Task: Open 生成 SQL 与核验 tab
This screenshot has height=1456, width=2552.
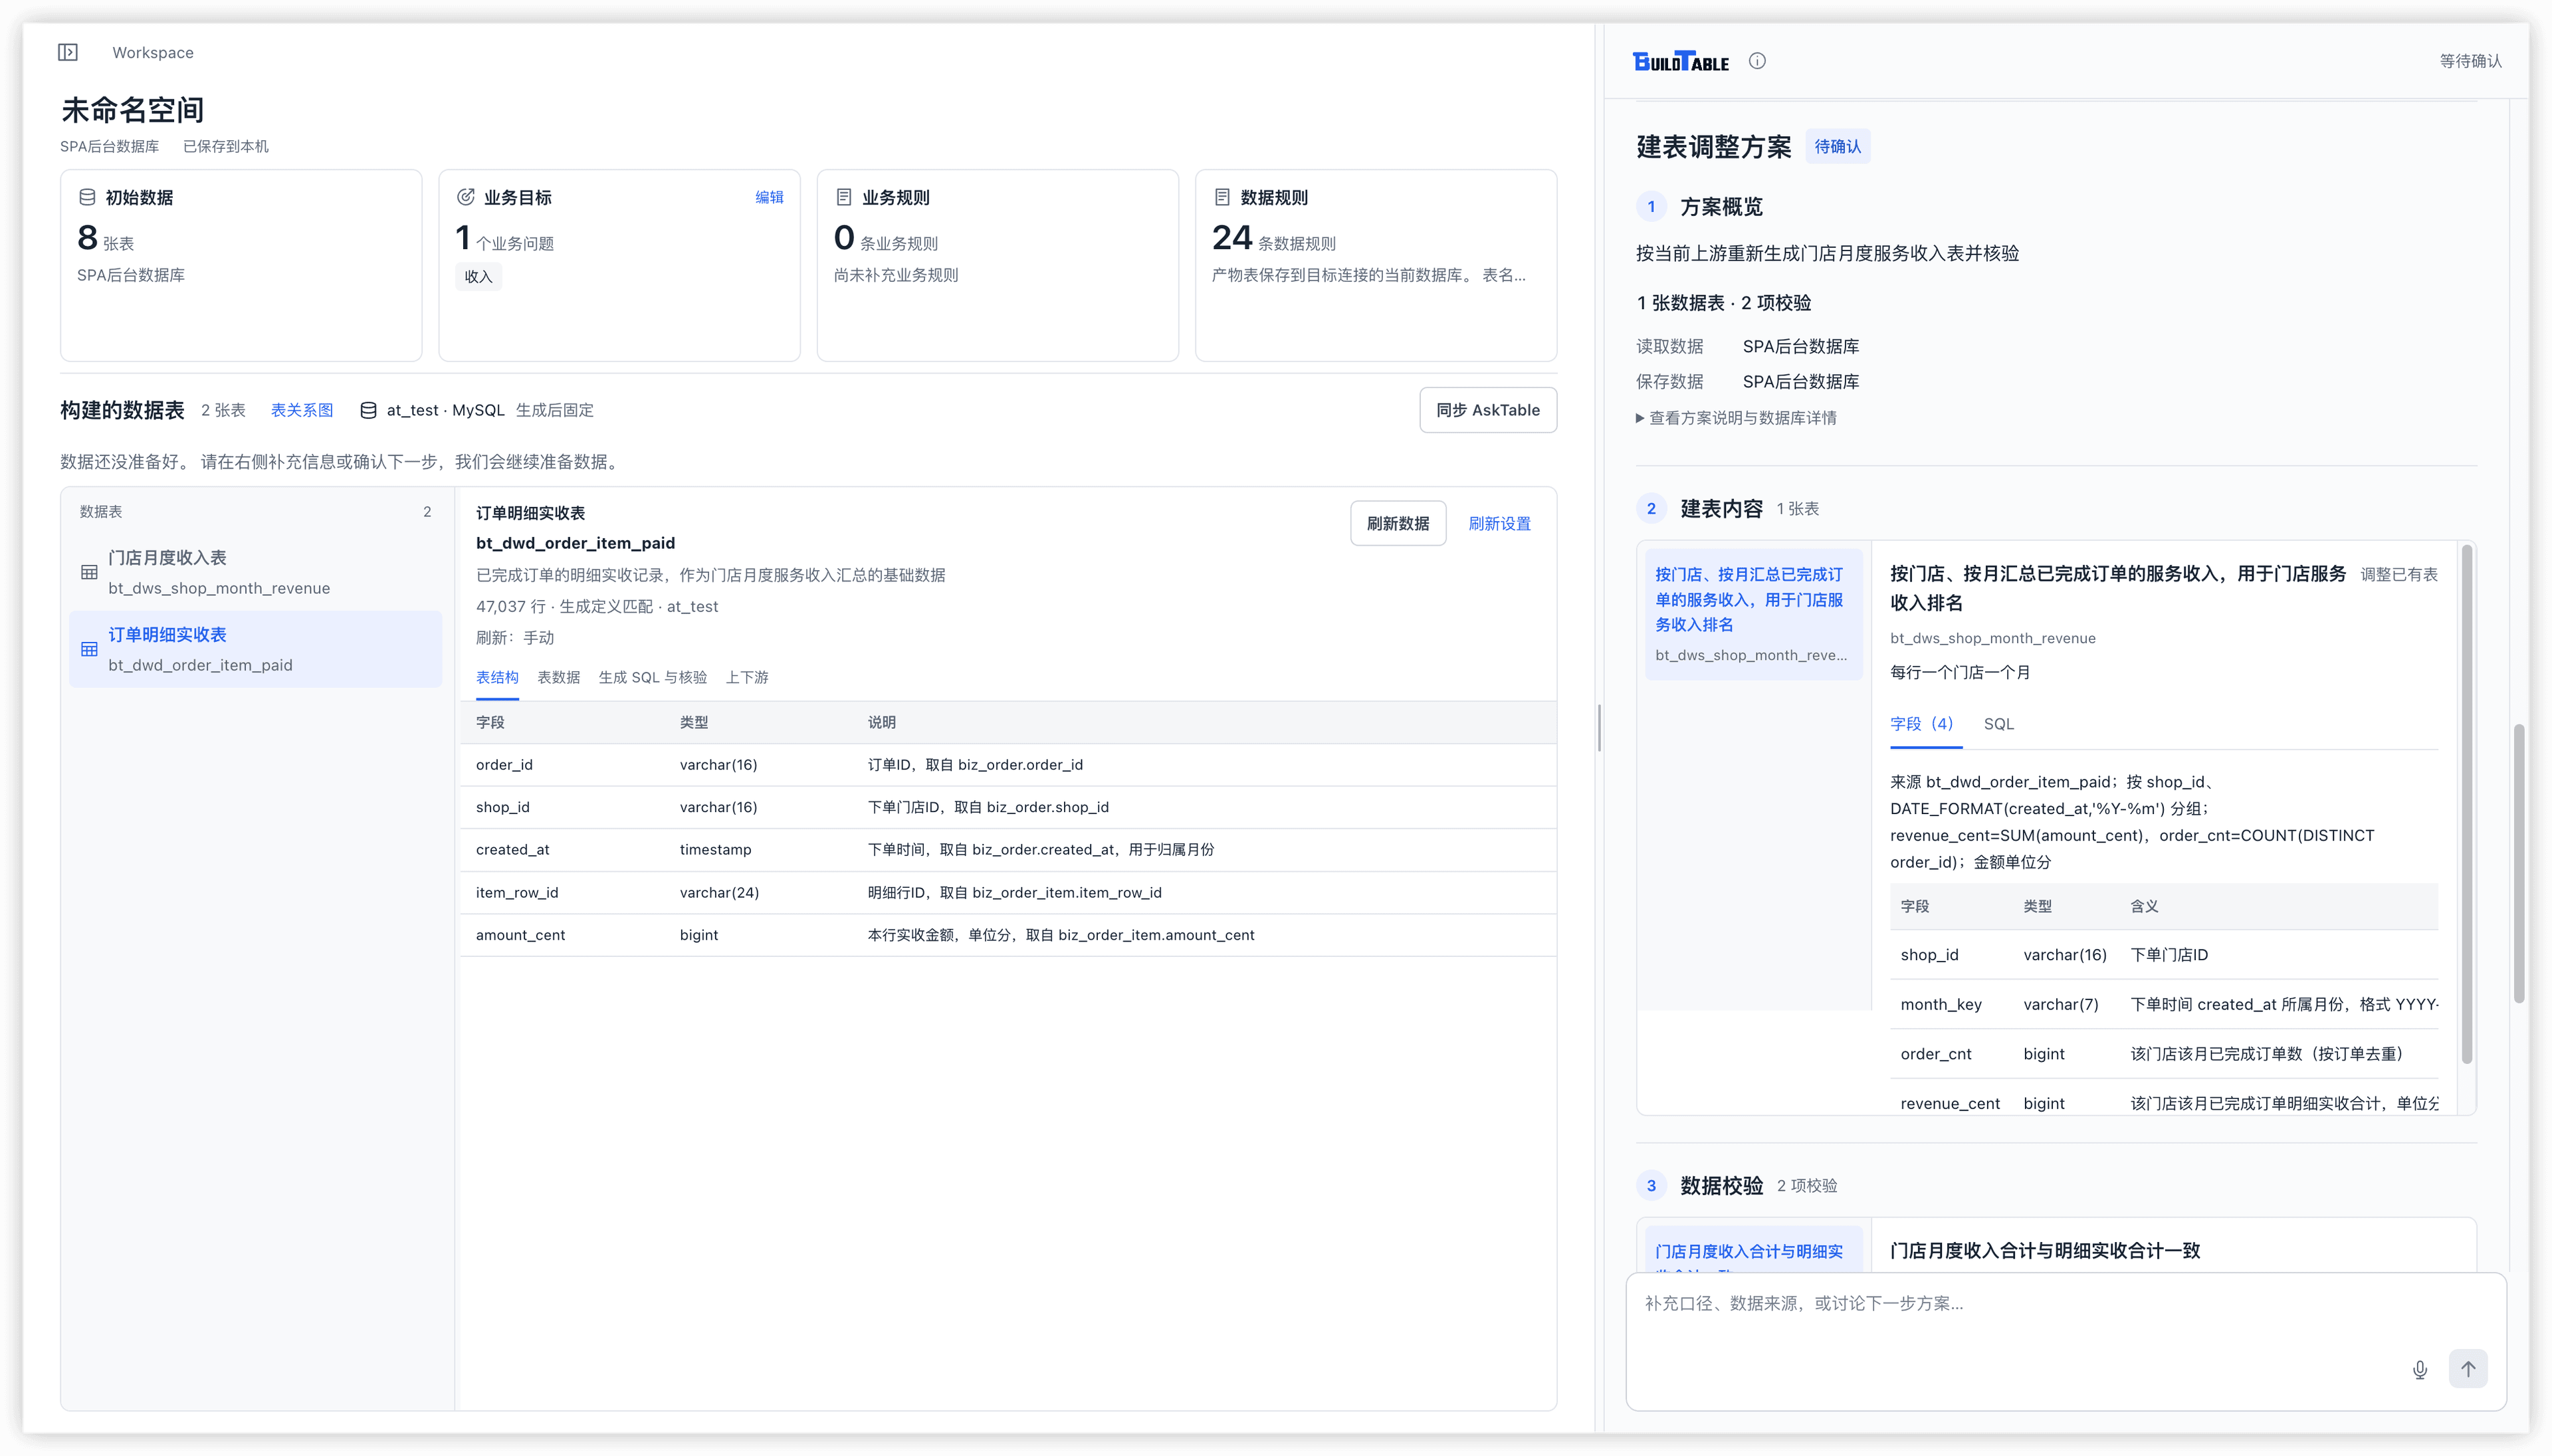Action: point(652,677)
